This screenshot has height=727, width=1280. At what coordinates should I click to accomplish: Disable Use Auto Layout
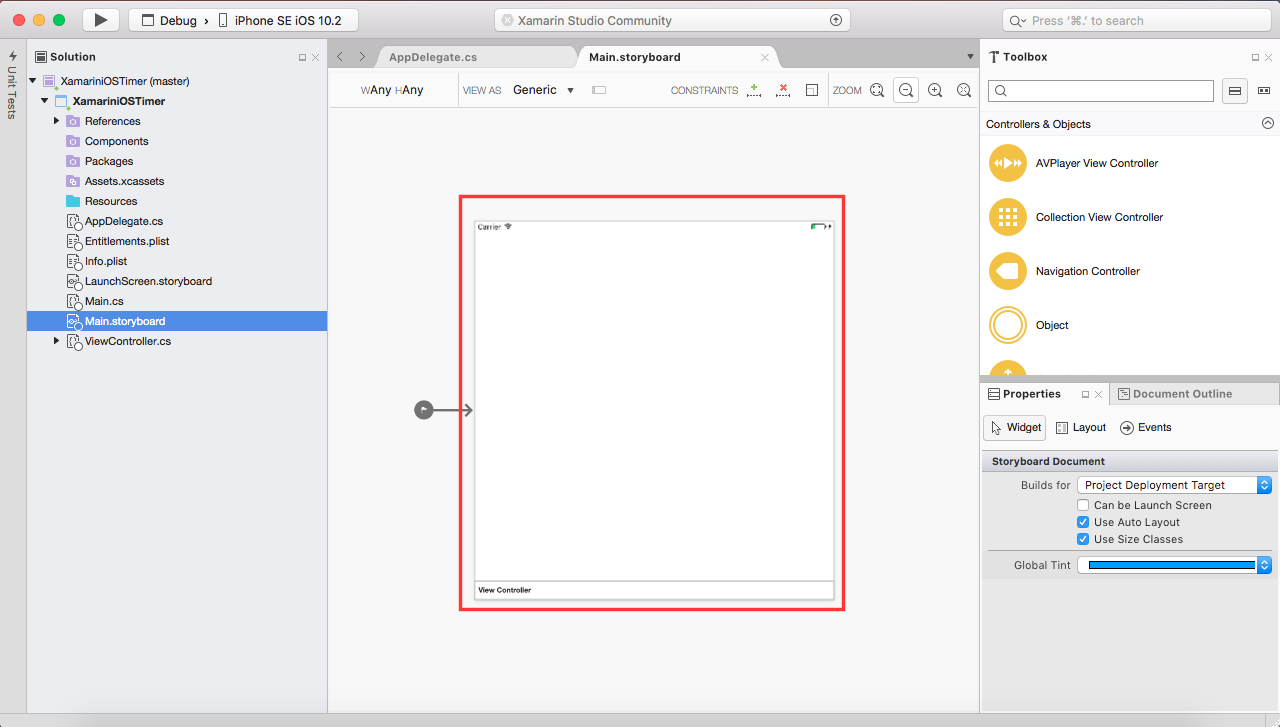[1083, 522]
